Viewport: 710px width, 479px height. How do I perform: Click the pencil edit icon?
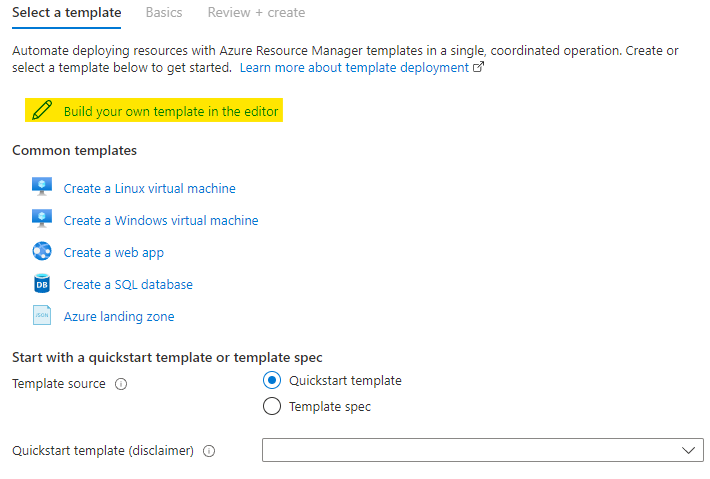point(42,111)
